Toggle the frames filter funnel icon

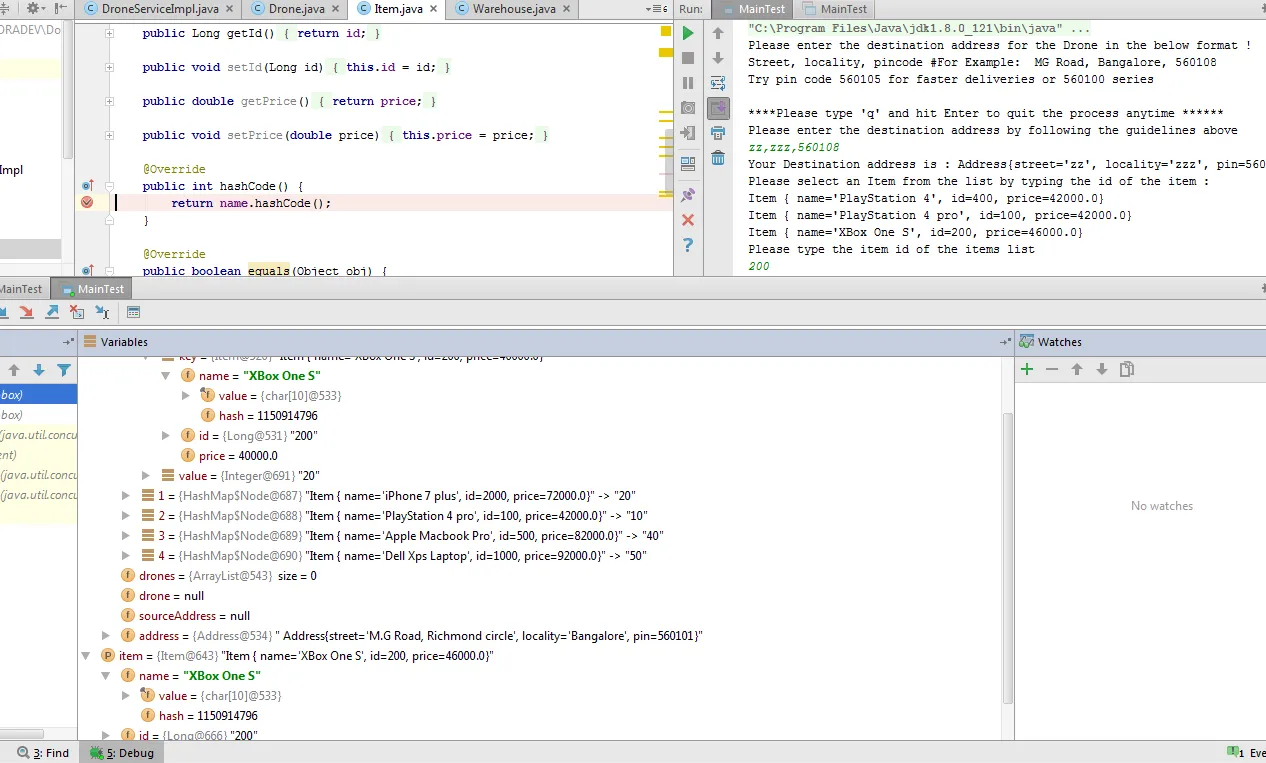pyautogui.click(x=64, y=370)
